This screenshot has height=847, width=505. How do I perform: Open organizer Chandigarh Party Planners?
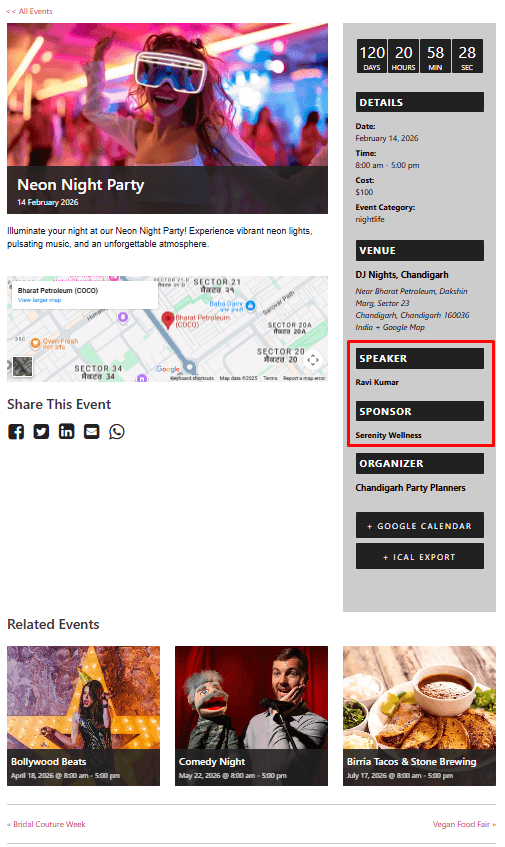click(x=410, y=488)
